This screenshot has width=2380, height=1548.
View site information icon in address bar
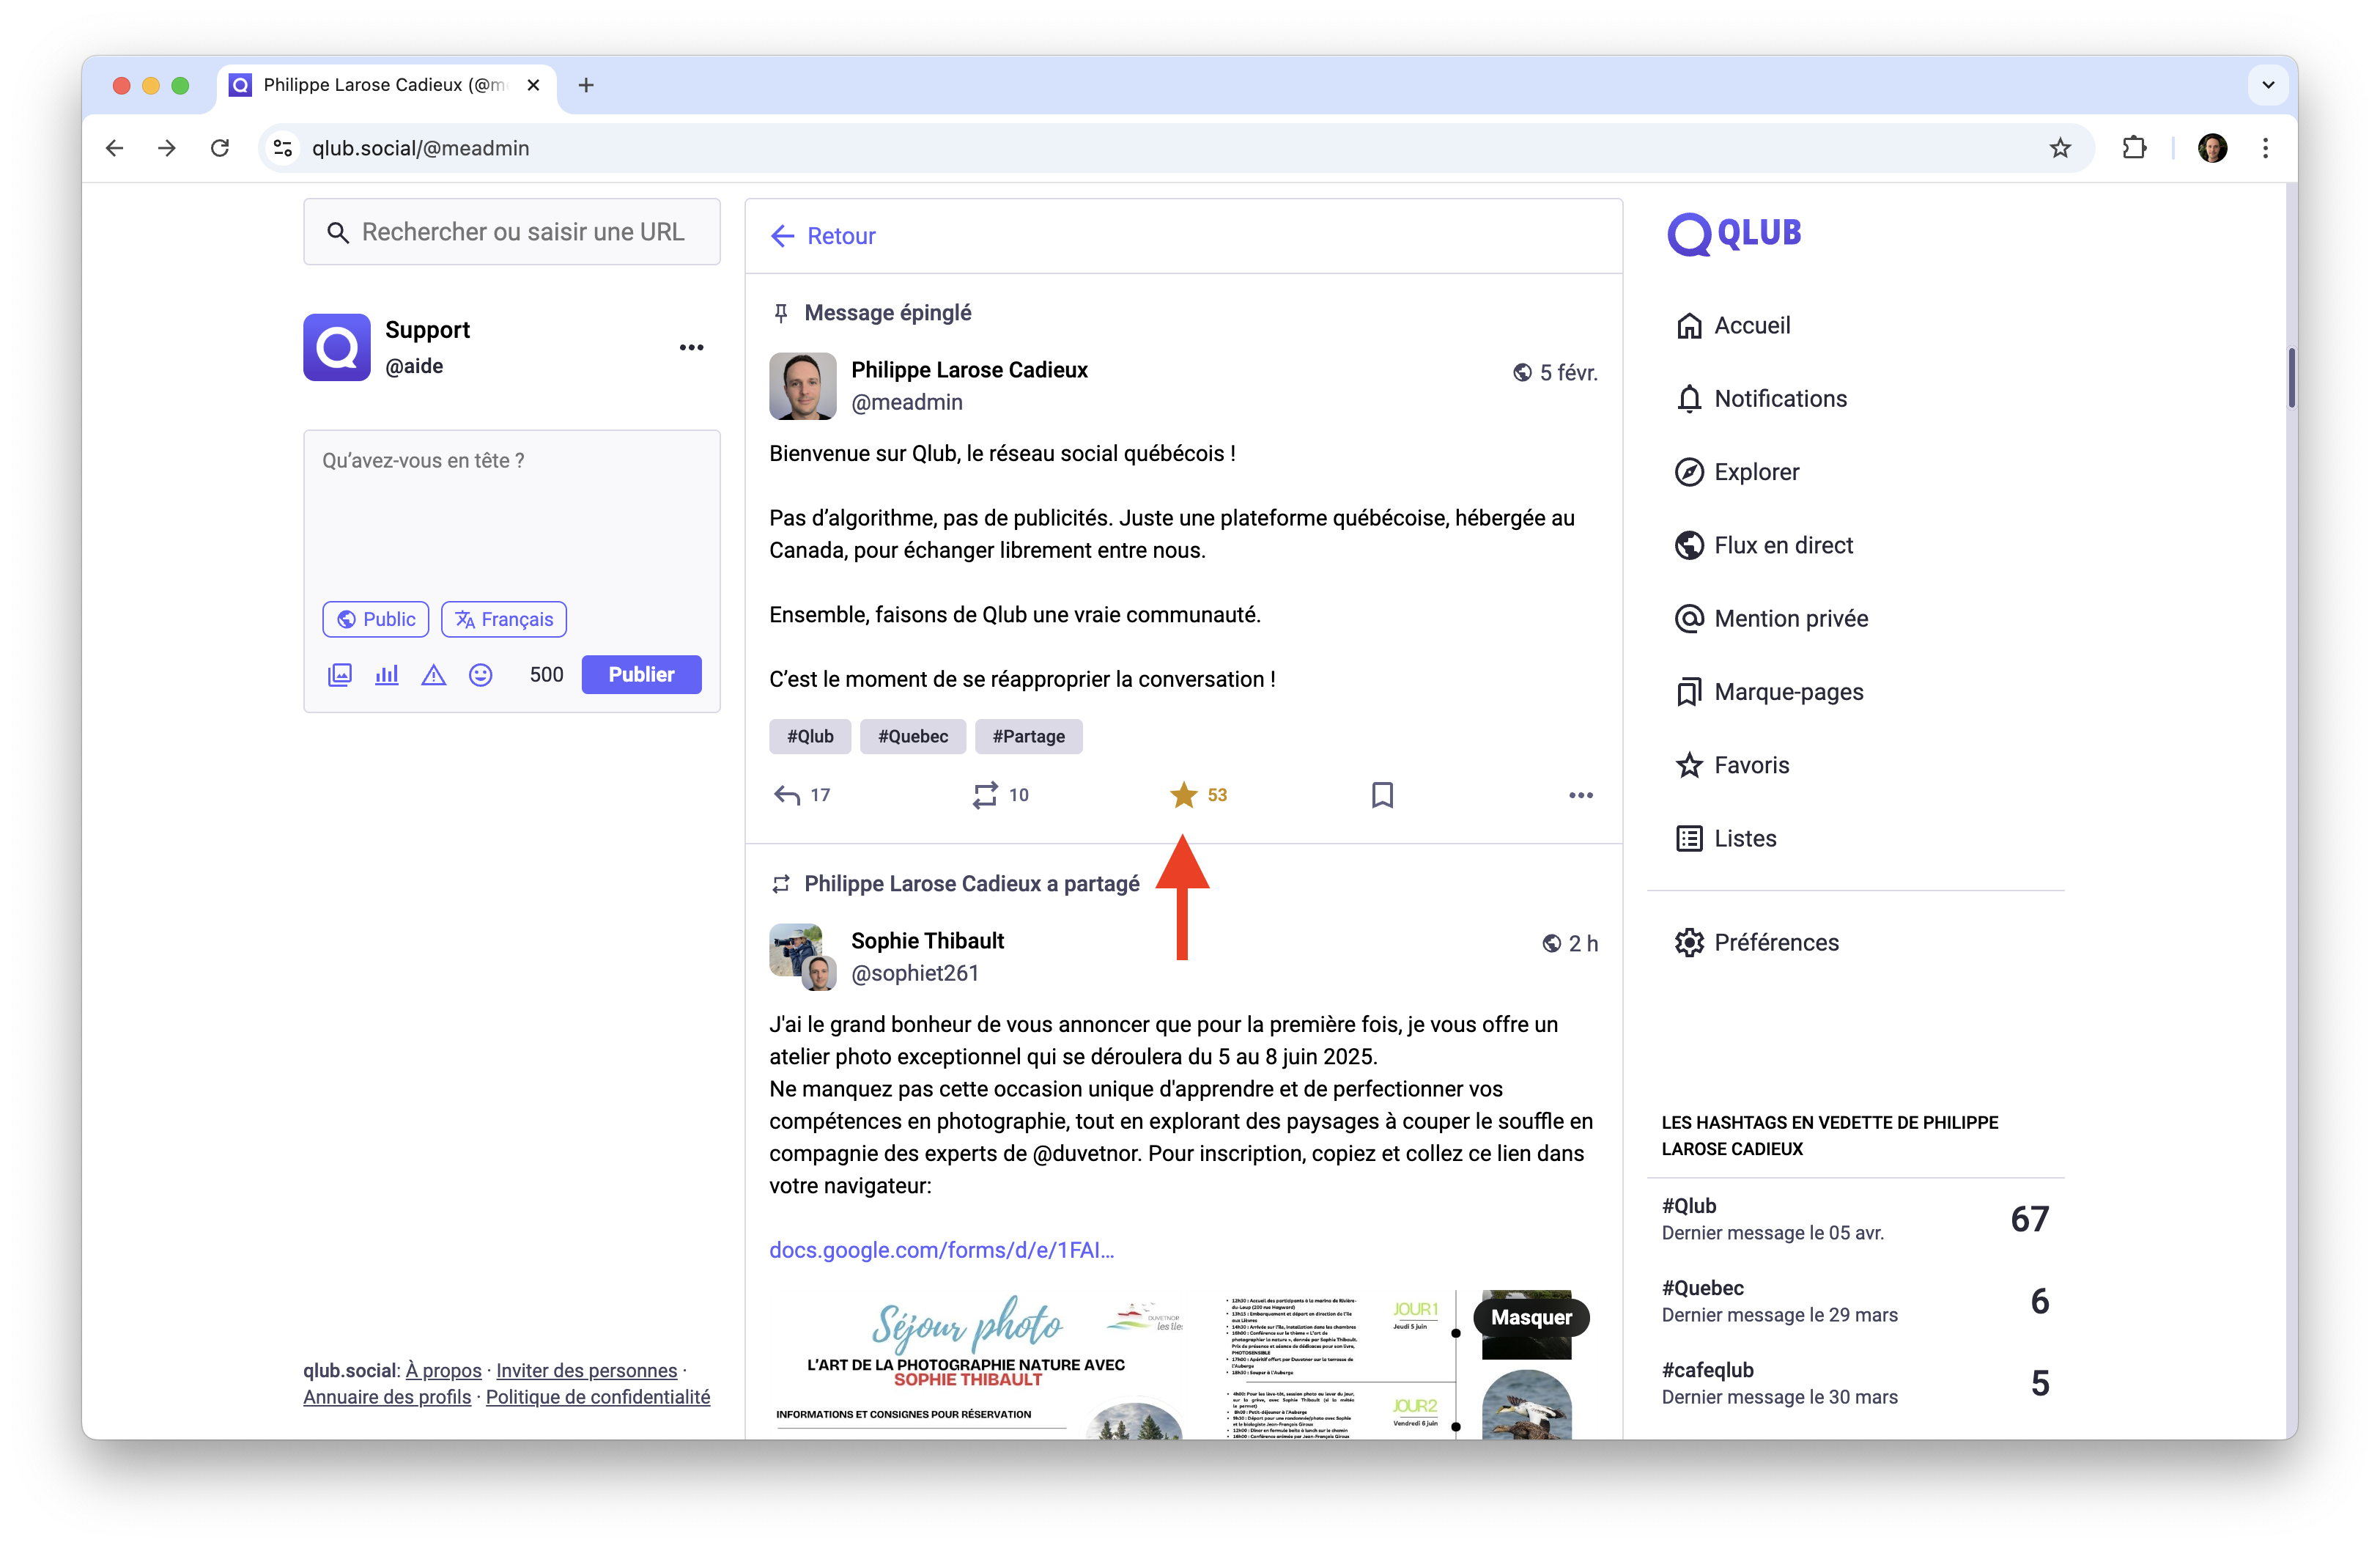click(x=283, y=148)
